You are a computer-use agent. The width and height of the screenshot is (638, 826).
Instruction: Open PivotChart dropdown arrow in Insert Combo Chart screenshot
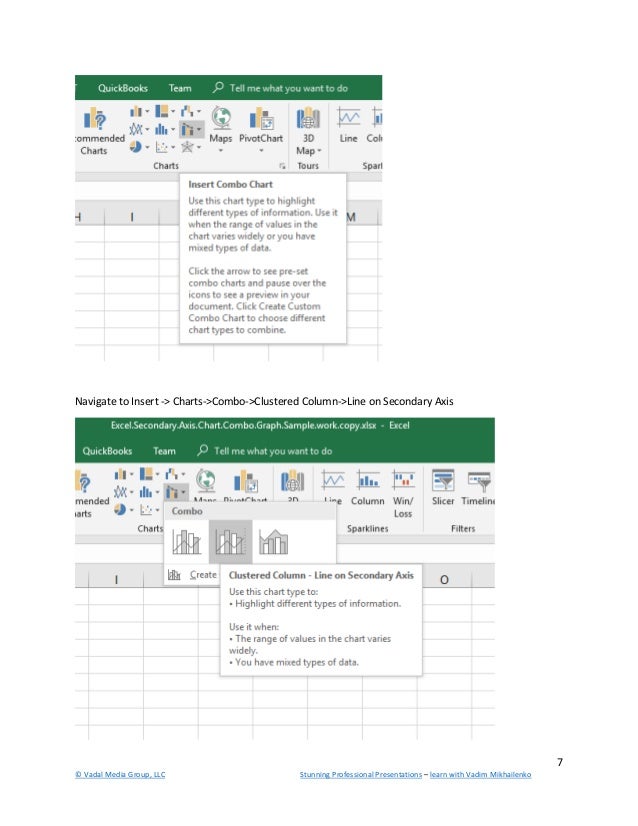[x=261, y=151]
